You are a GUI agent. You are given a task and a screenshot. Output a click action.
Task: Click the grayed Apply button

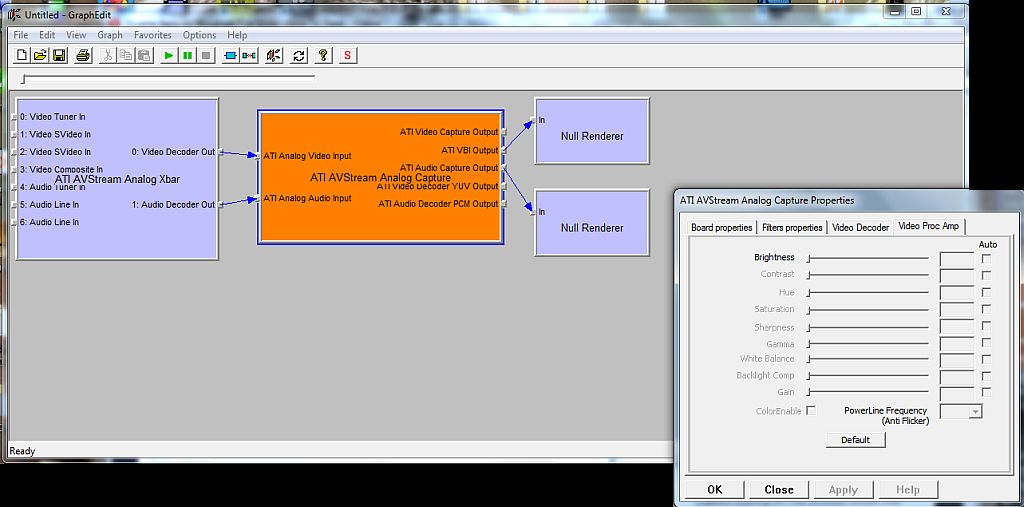[843, 489]
